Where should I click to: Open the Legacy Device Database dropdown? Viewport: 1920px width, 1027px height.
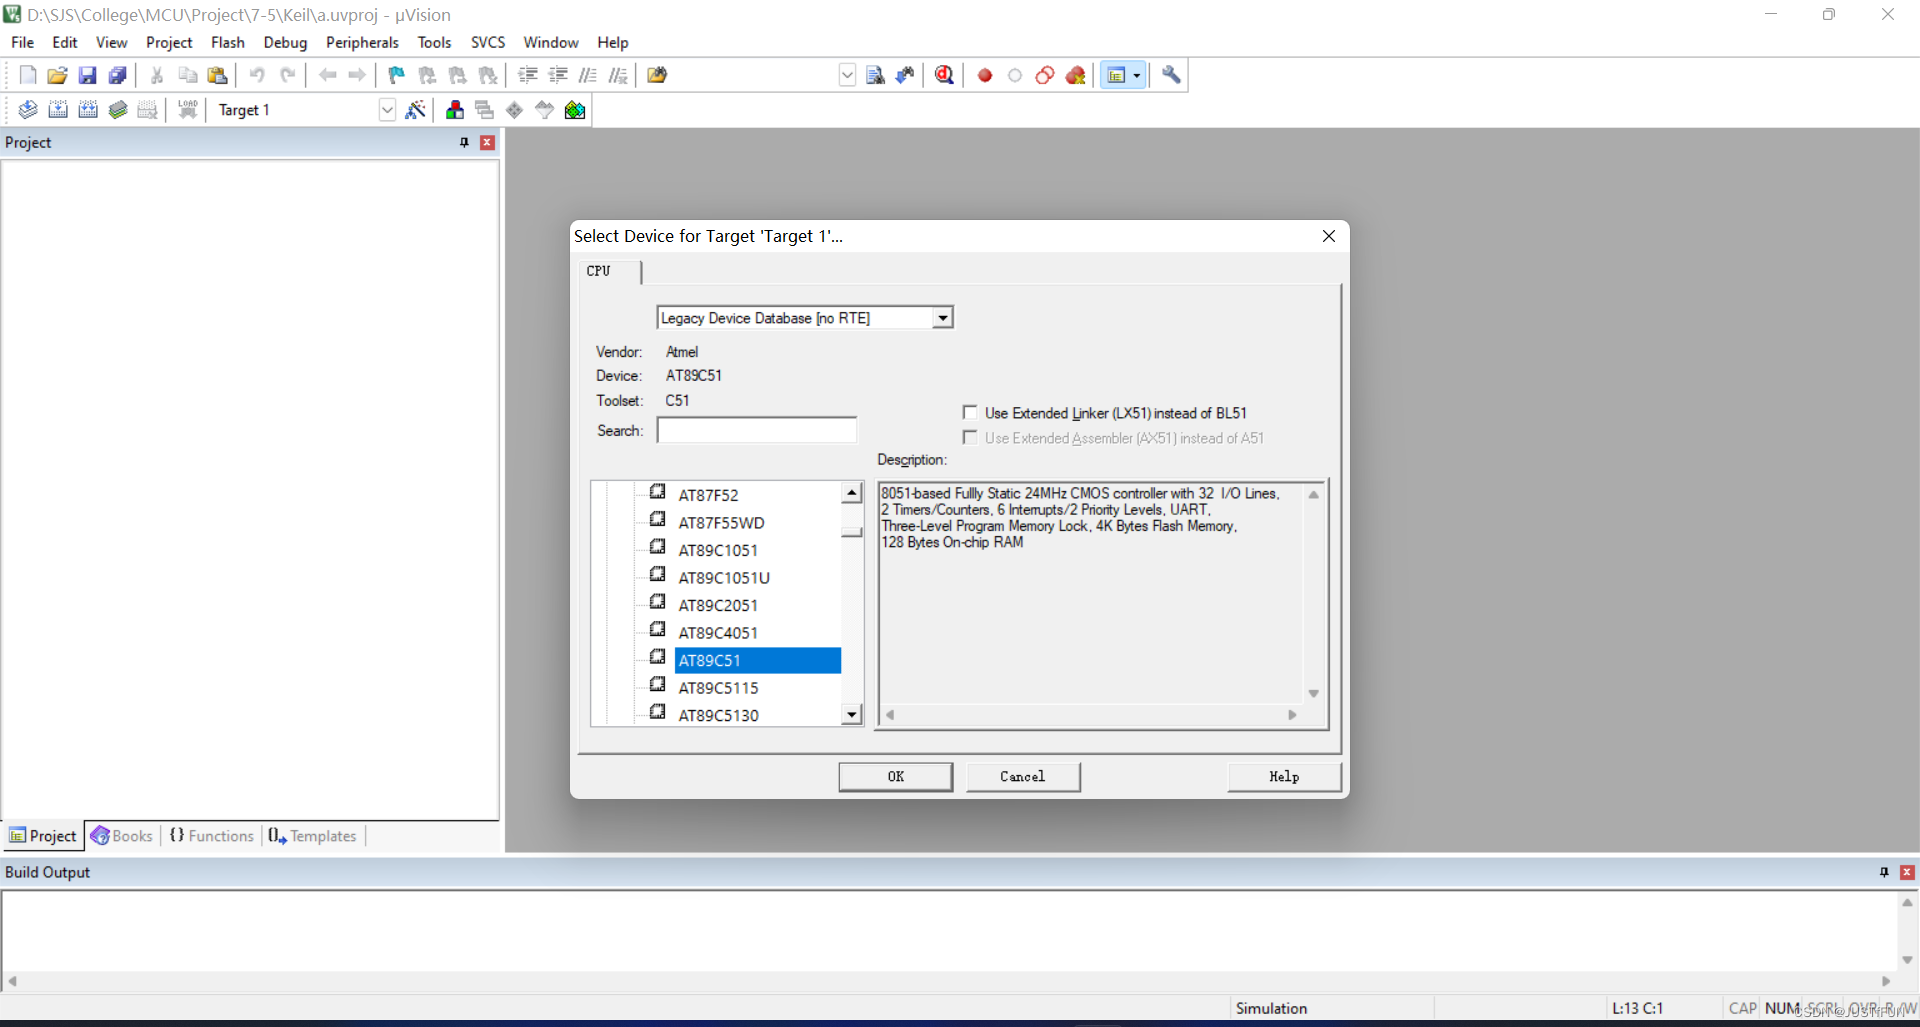click(942, 318)
